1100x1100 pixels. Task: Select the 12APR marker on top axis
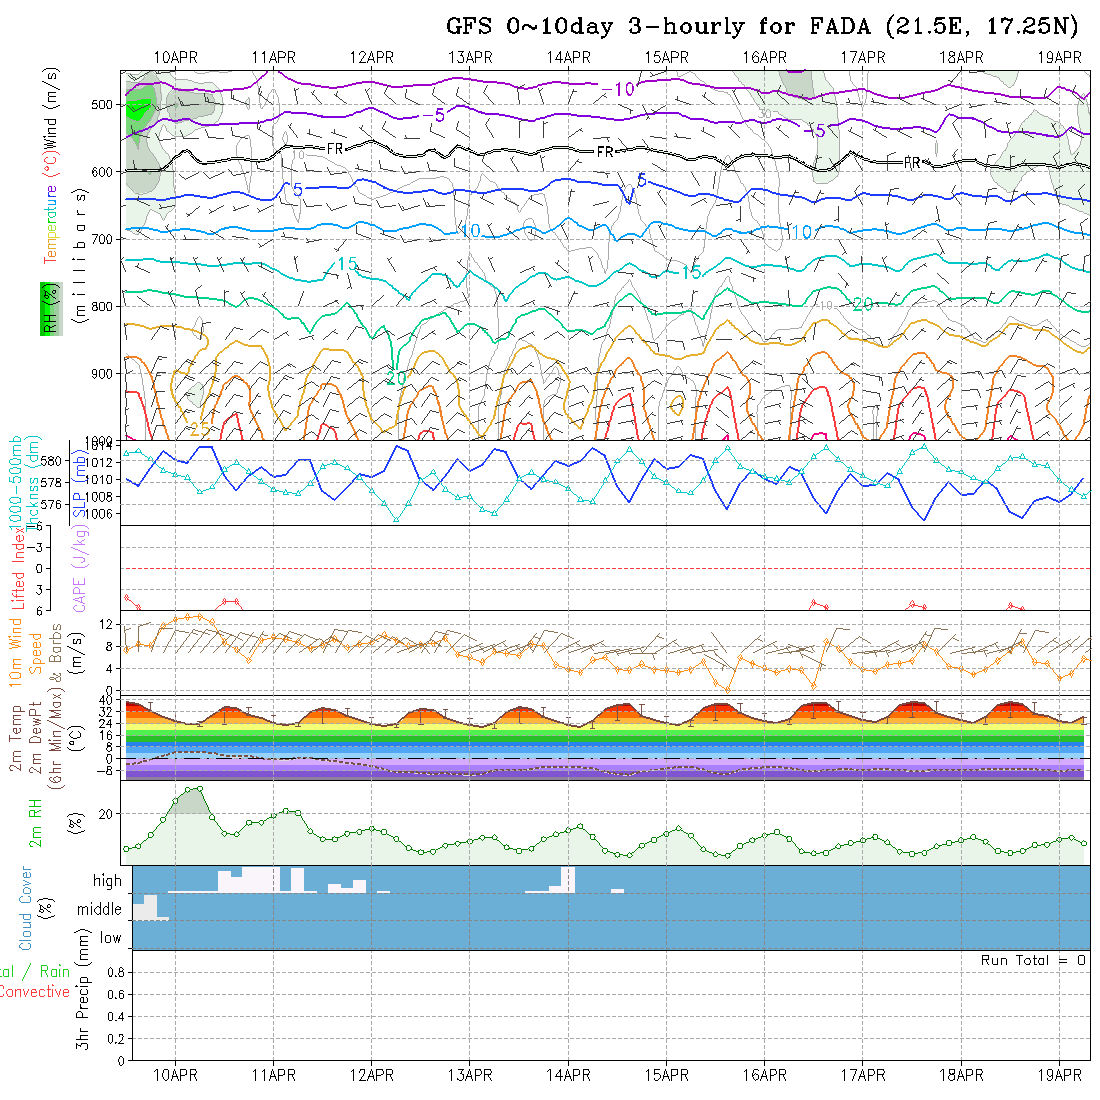372,57
